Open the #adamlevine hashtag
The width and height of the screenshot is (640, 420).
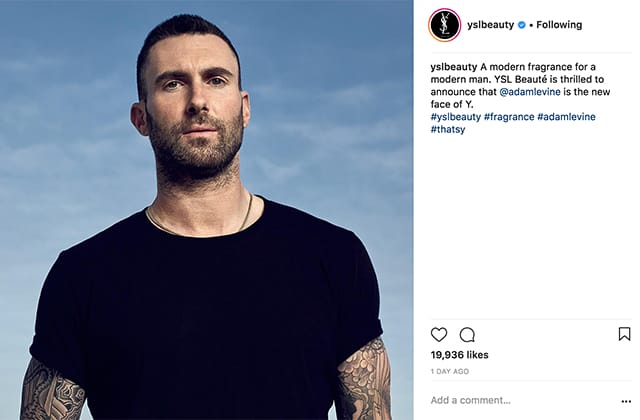tap(566, 117)
